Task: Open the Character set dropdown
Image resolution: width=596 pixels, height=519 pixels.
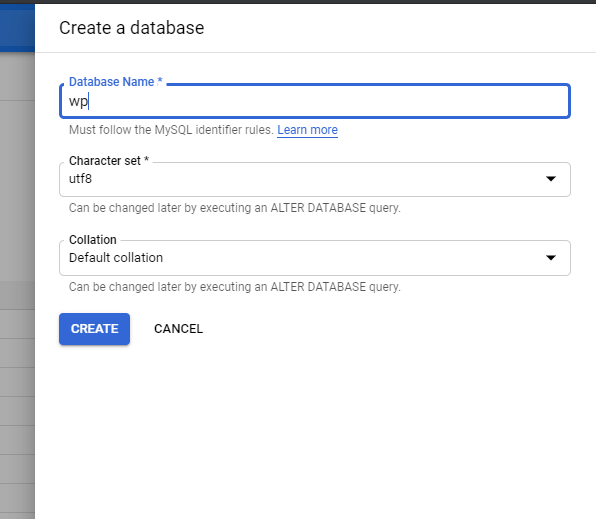Action: [x=315, y=179]
